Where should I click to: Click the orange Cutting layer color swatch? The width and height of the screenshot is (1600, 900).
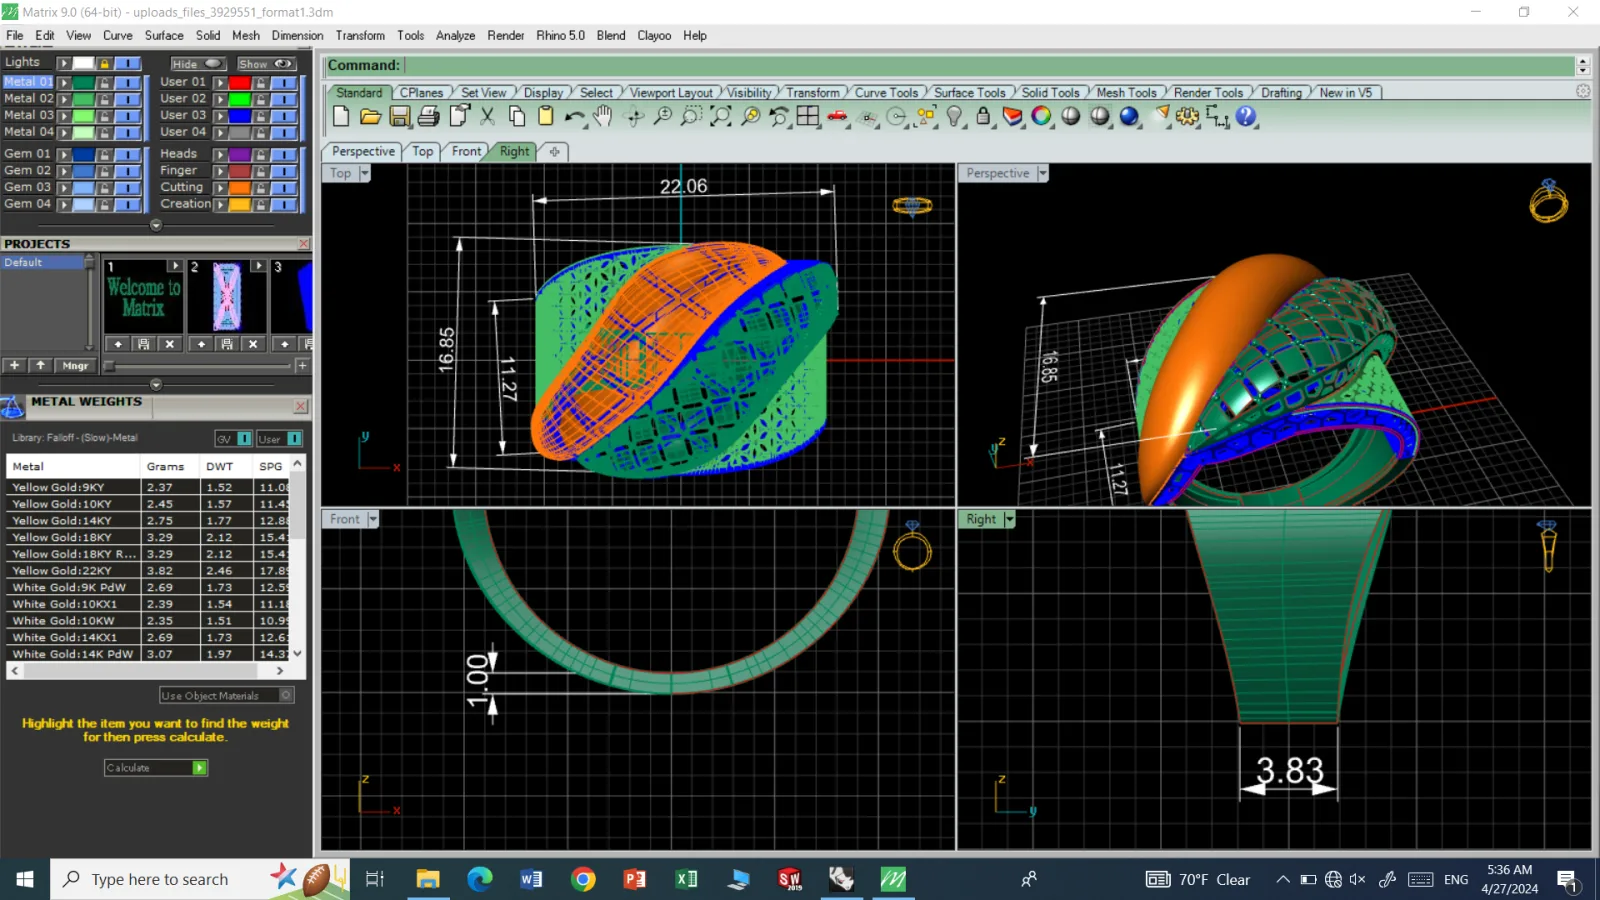240,188
